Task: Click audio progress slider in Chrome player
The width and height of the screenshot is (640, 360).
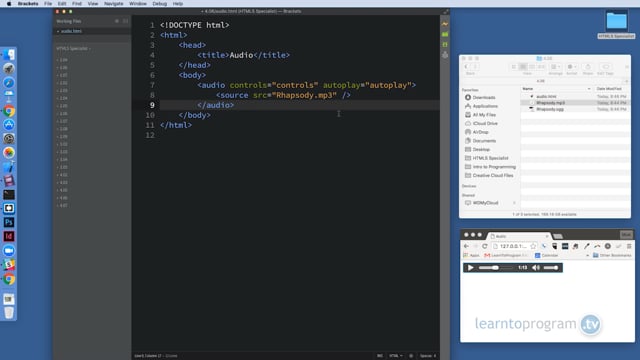Action: (496, 268)
